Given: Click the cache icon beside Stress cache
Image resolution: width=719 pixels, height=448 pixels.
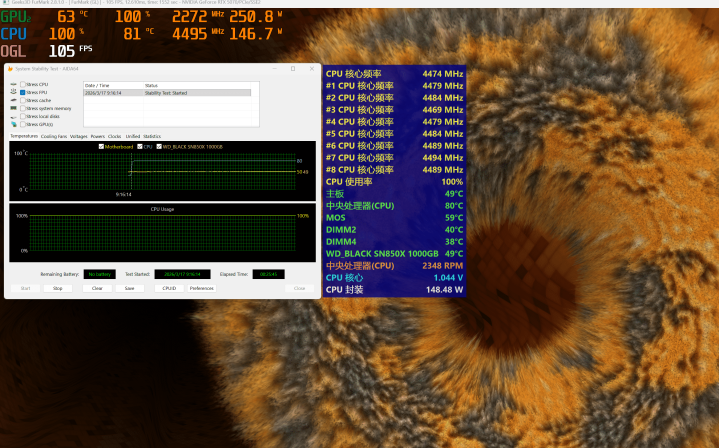Looking at the screenshot, I should 12,100.
